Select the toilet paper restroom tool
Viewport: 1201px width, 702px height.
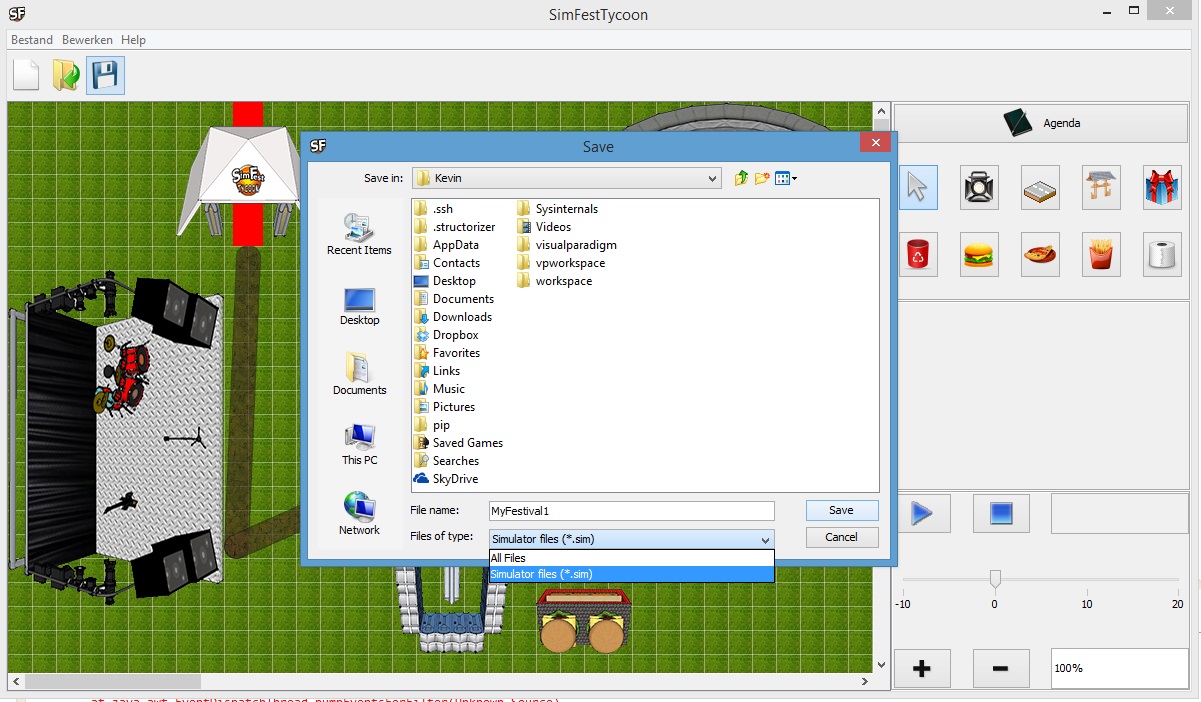pyautogui.click(x=1162, y=255)
